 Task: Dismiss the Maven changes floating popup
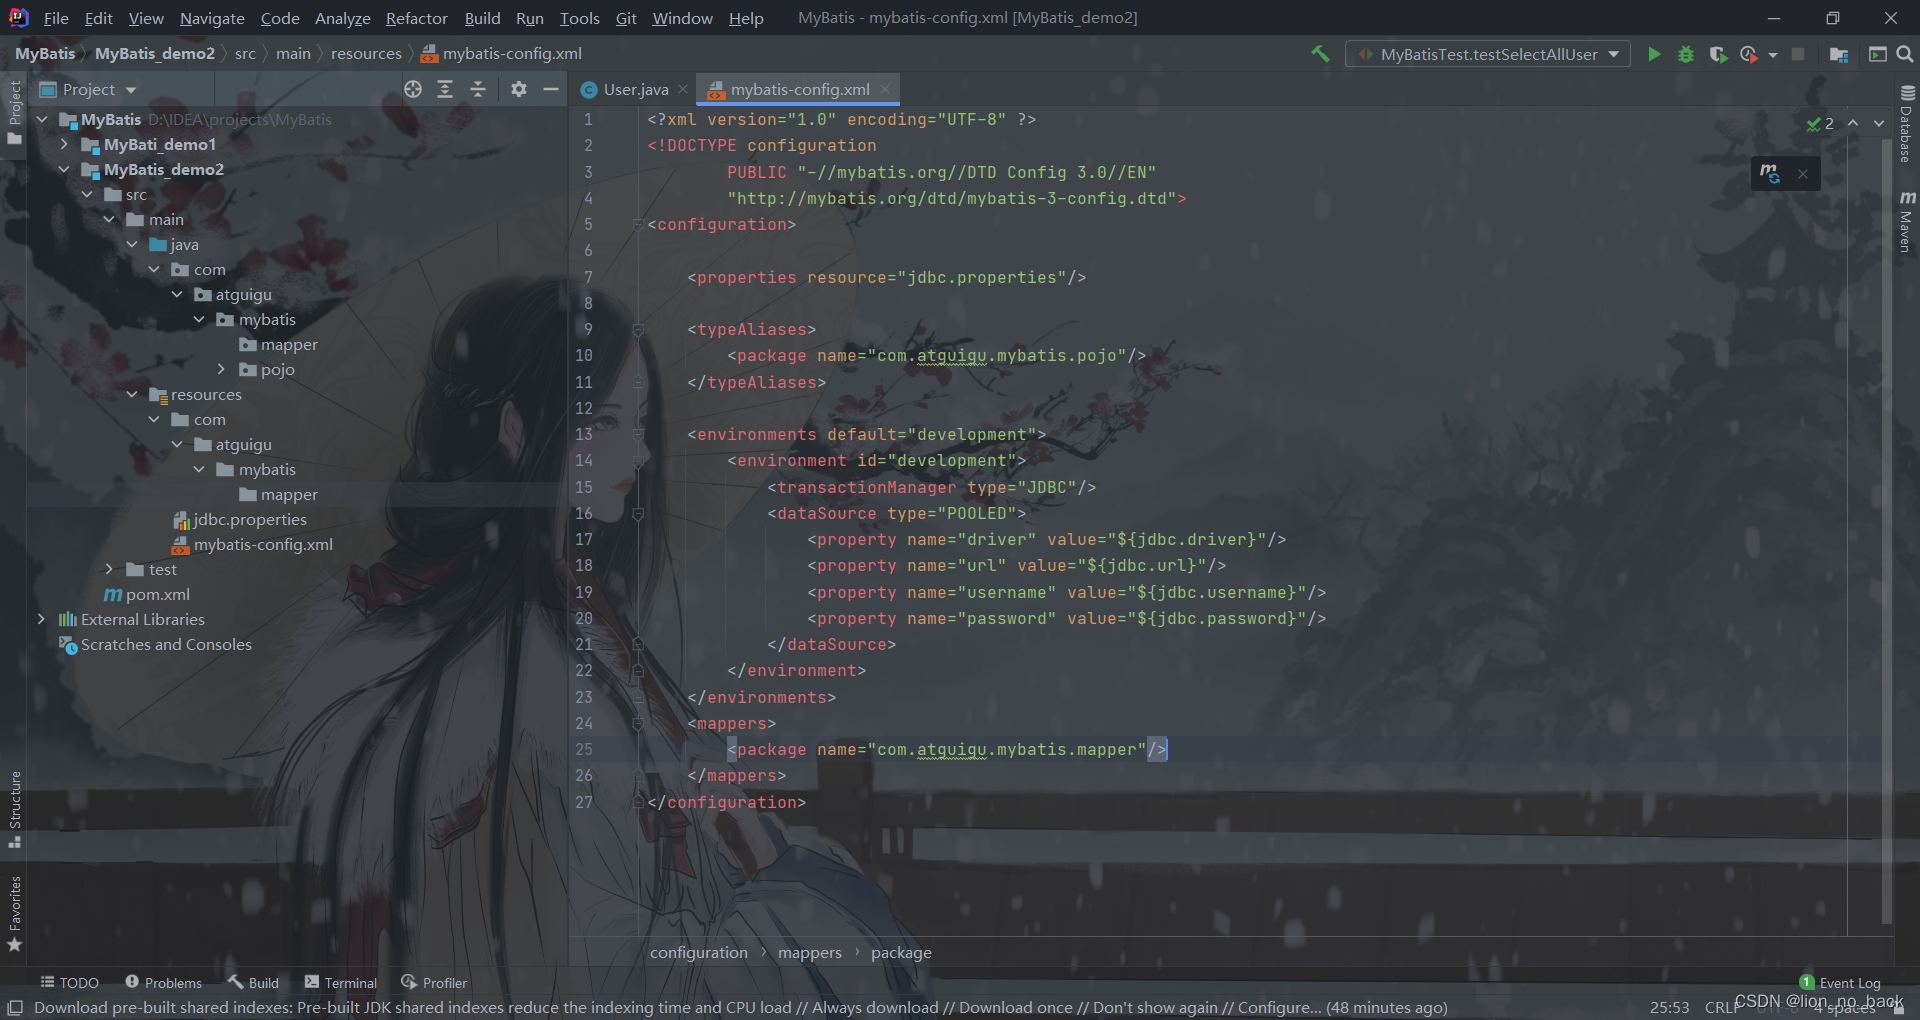pyautogui.click(x=1803, y=174)
